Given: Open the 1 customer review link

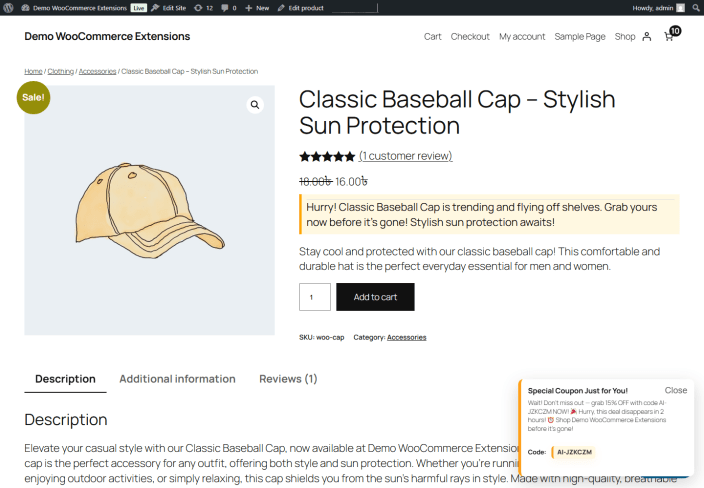Looking at the screenshot, I should pyautogui.click(x=405, y=156).
